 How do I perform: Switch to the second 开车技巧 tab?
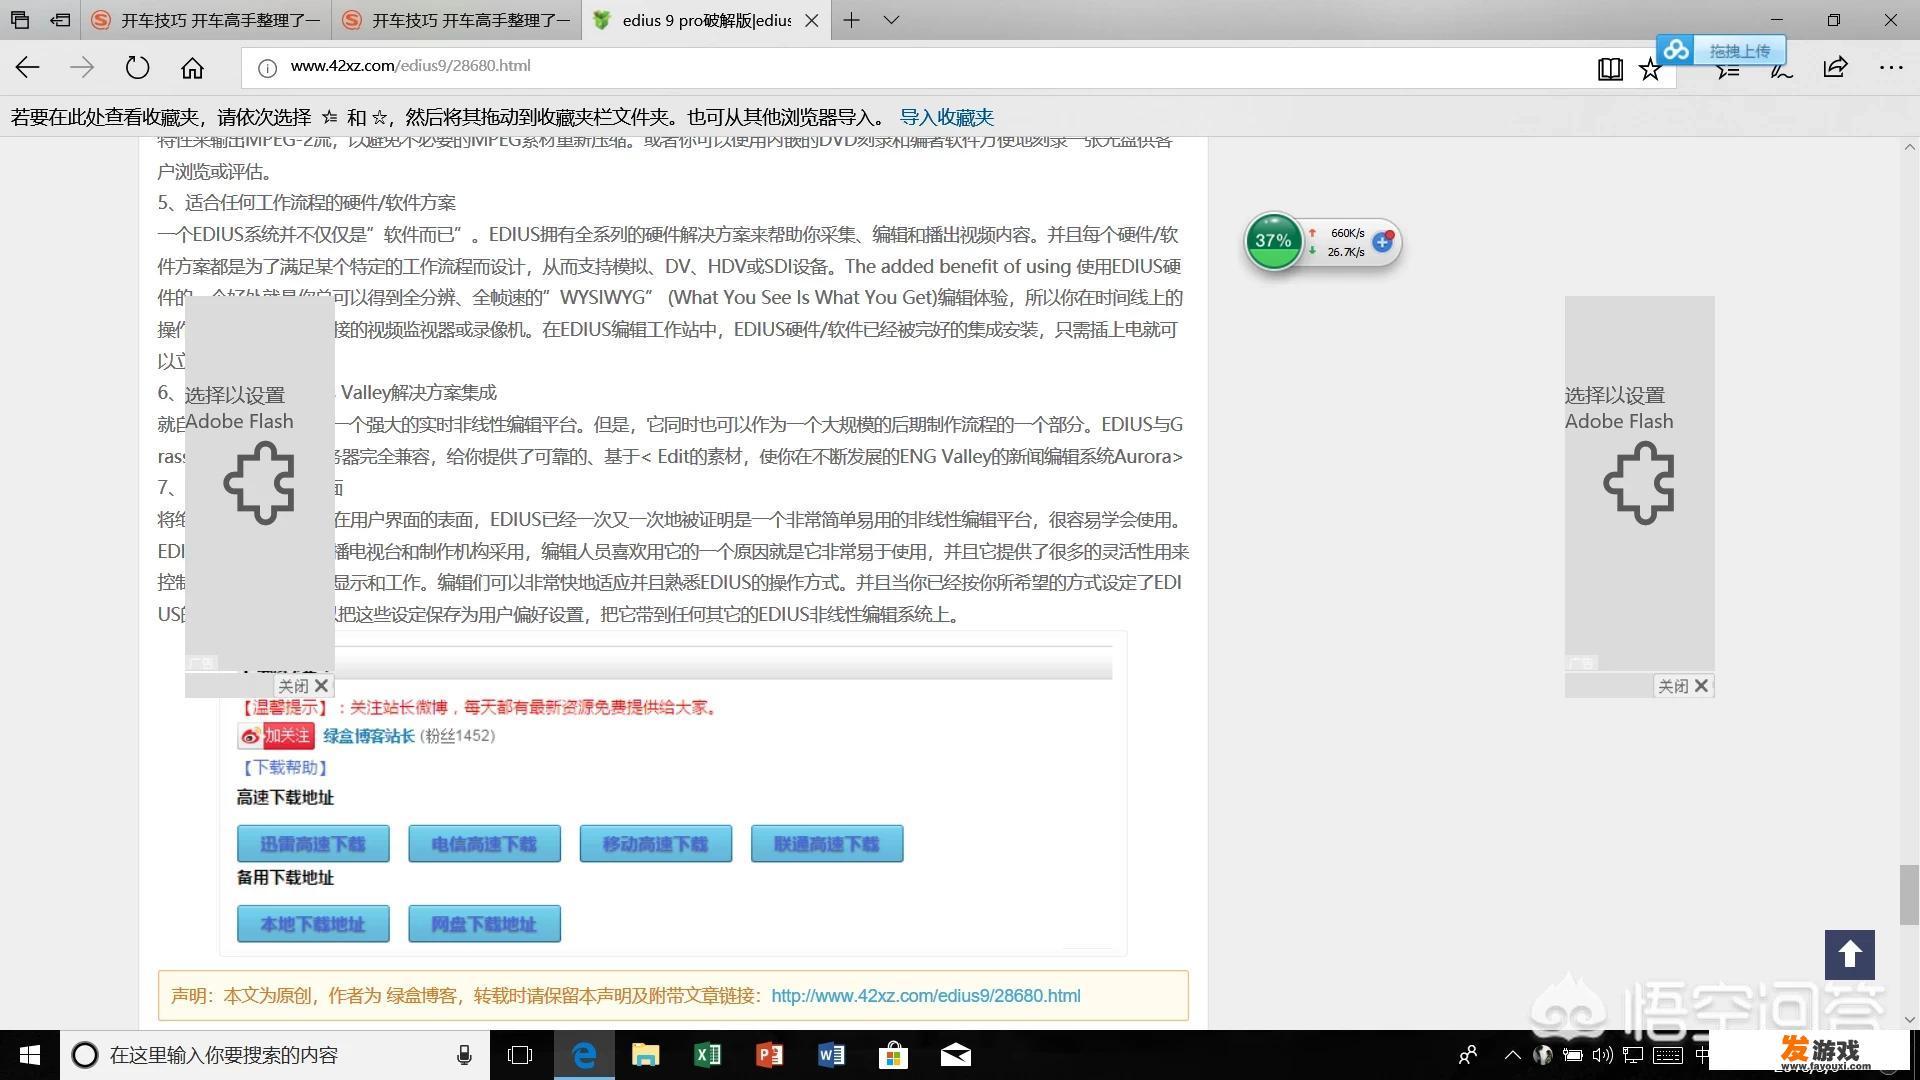point(457,20)
